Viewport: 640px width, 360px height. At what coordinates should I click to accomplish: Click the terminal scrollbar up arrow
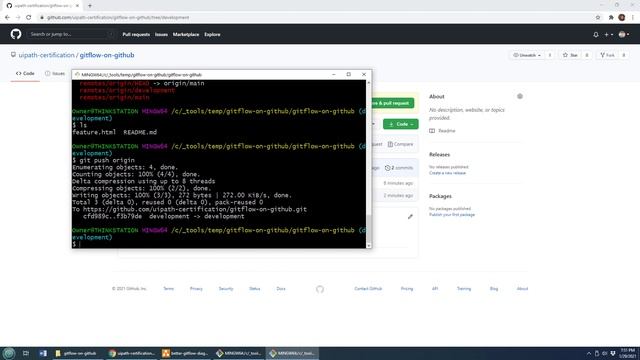[369, 82]
